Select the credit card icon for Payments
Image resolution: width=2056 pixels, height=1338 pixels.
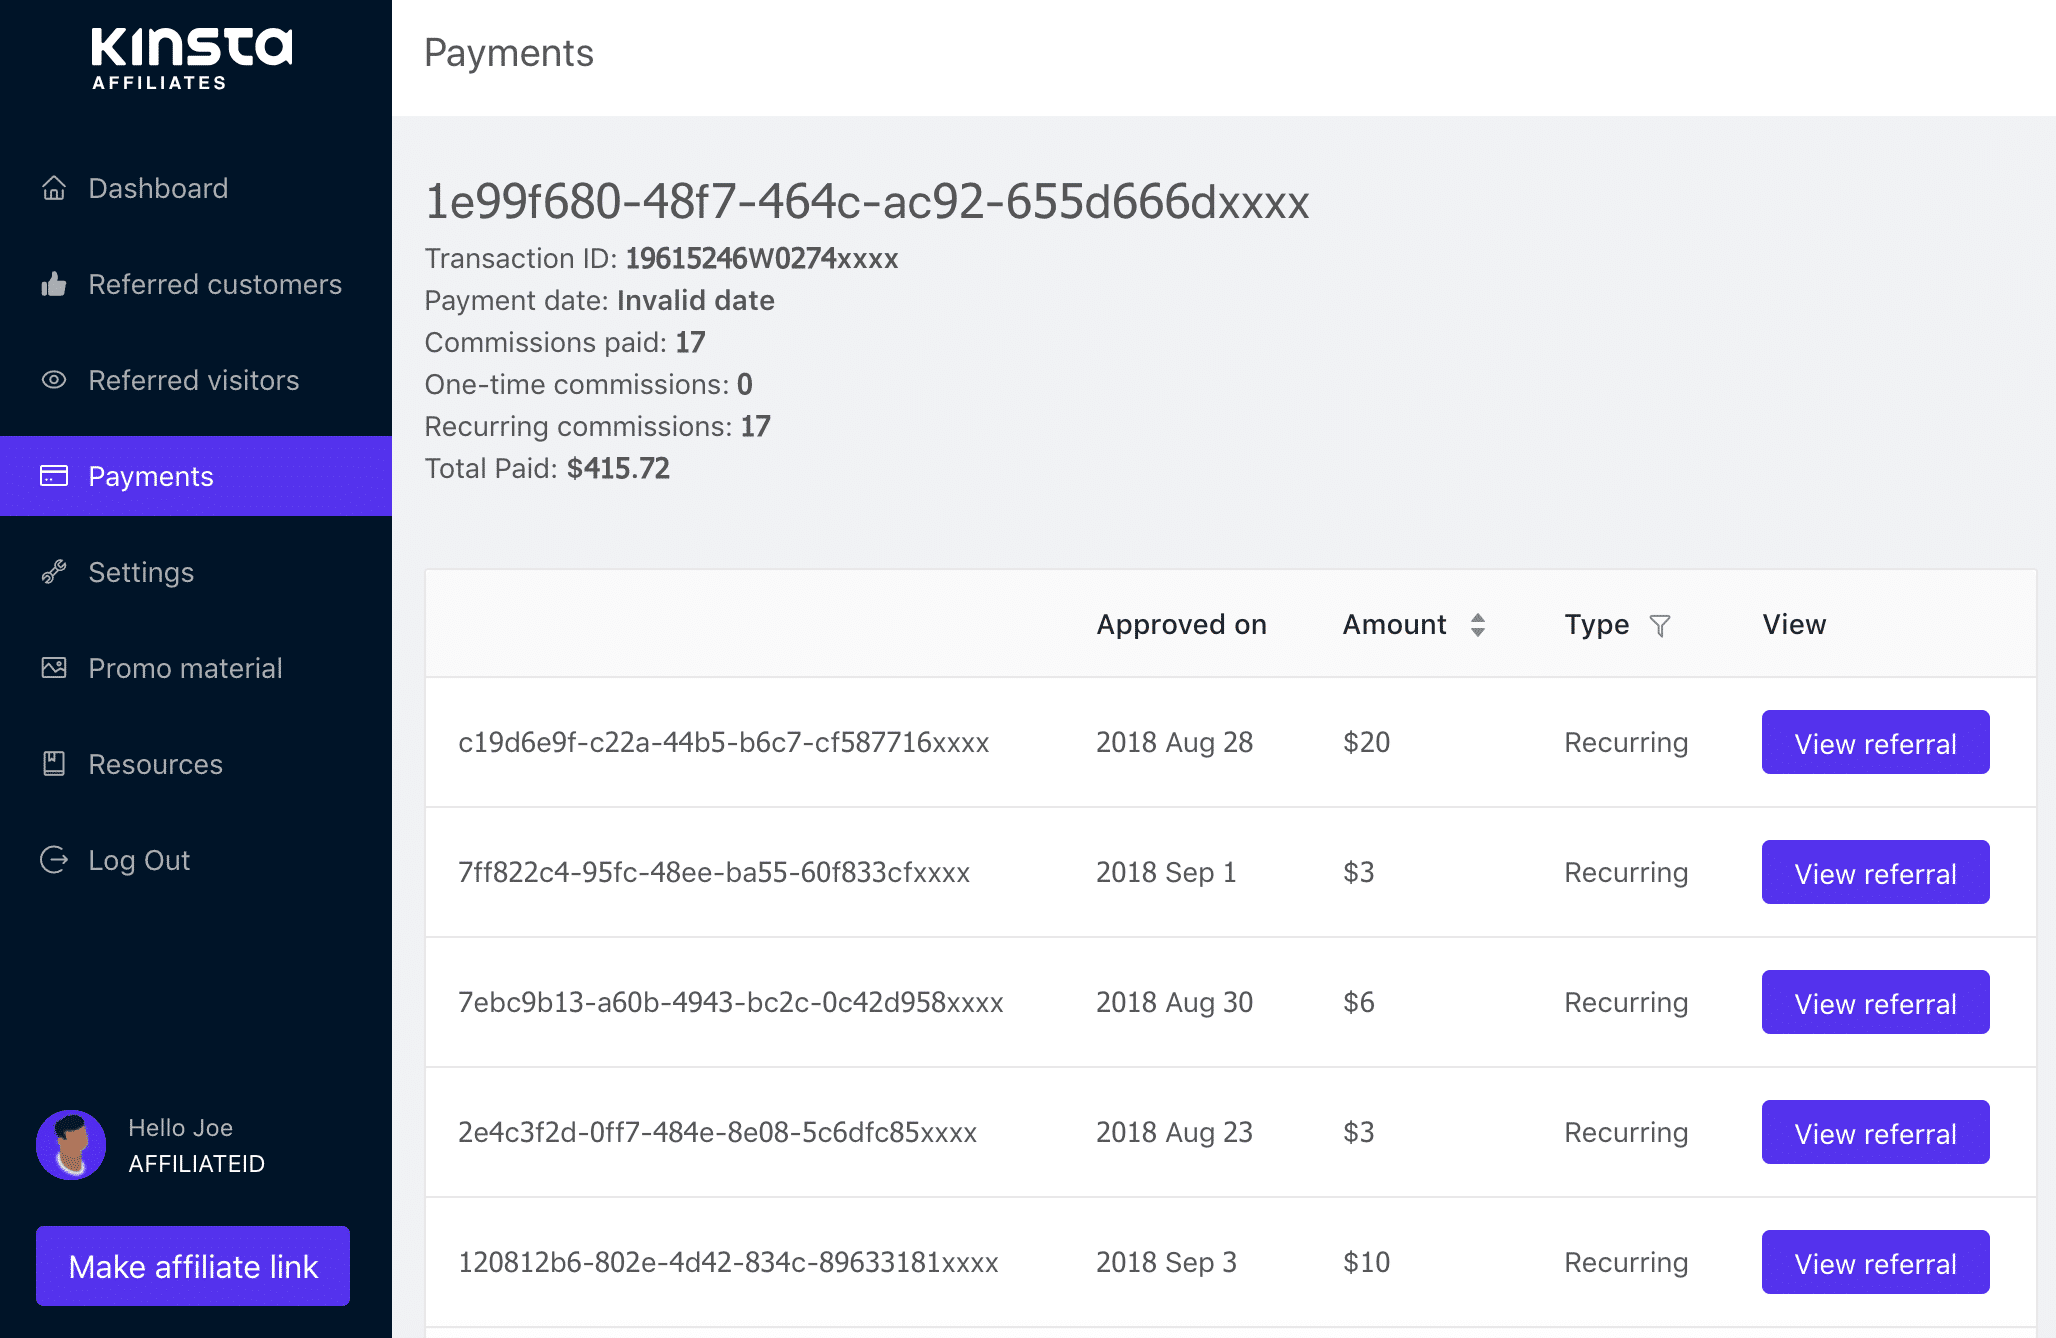pos(54,476)
